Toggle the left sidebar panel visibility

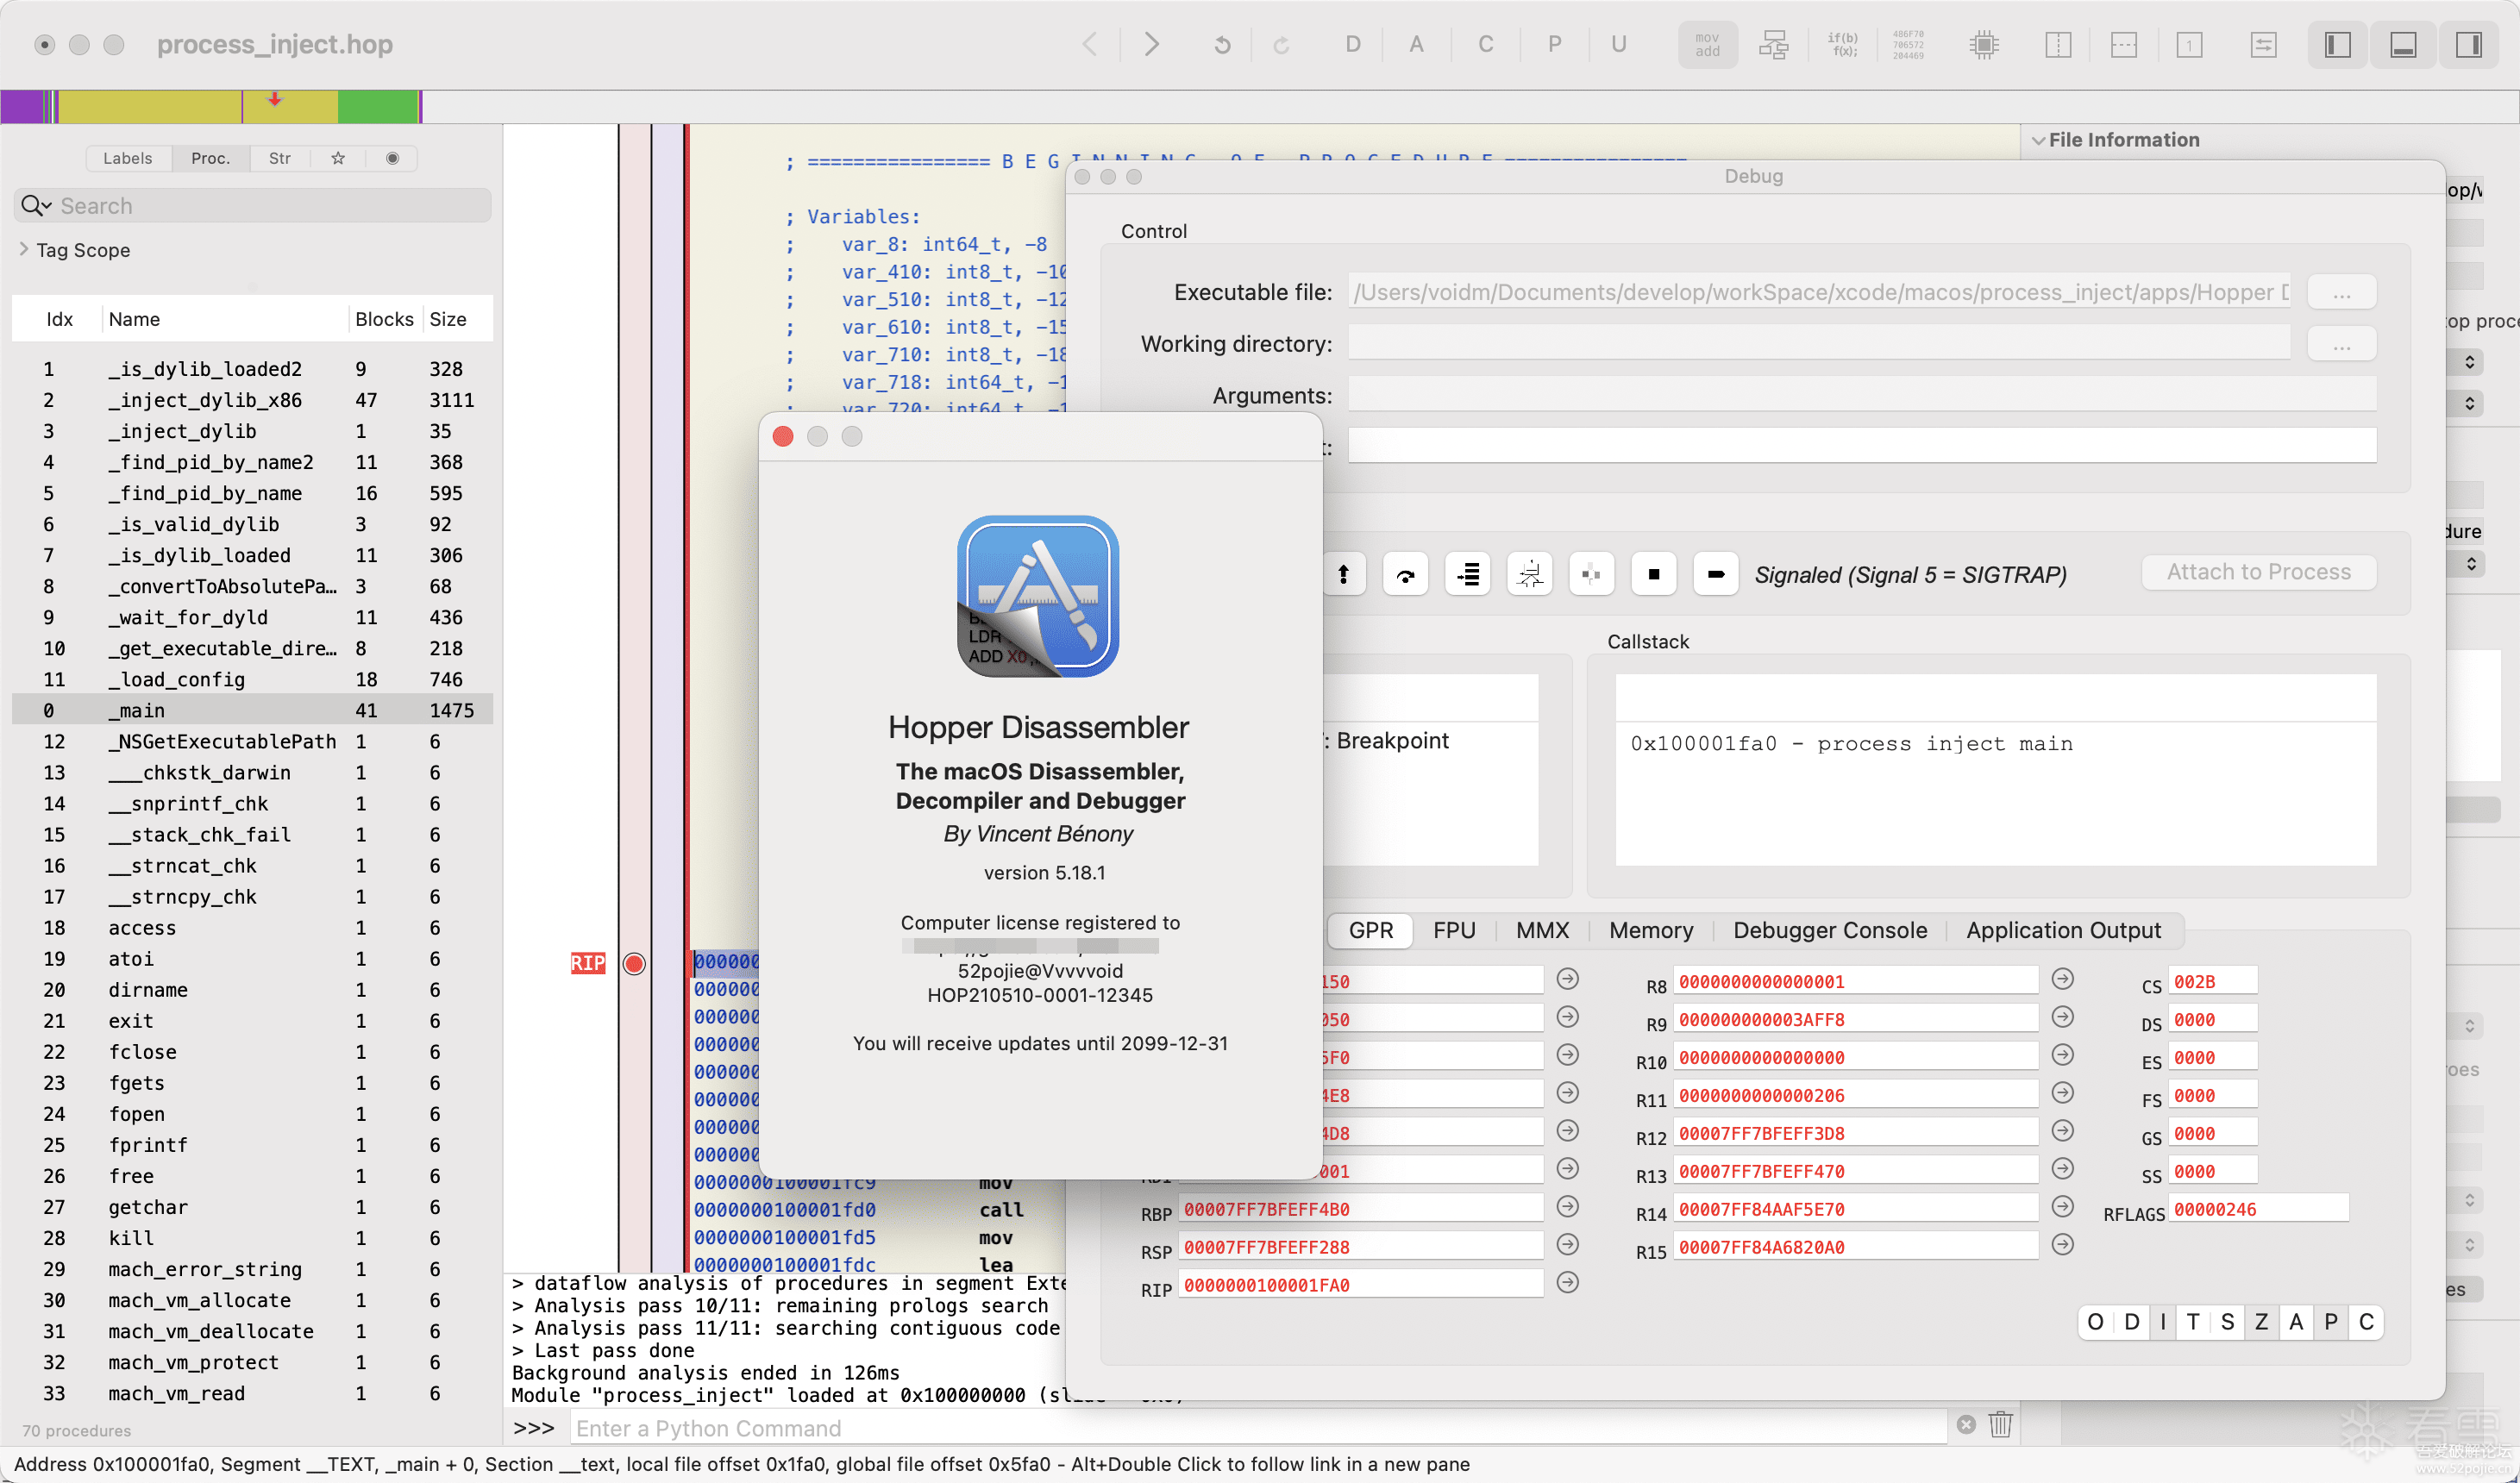[x=2338, y=45]
